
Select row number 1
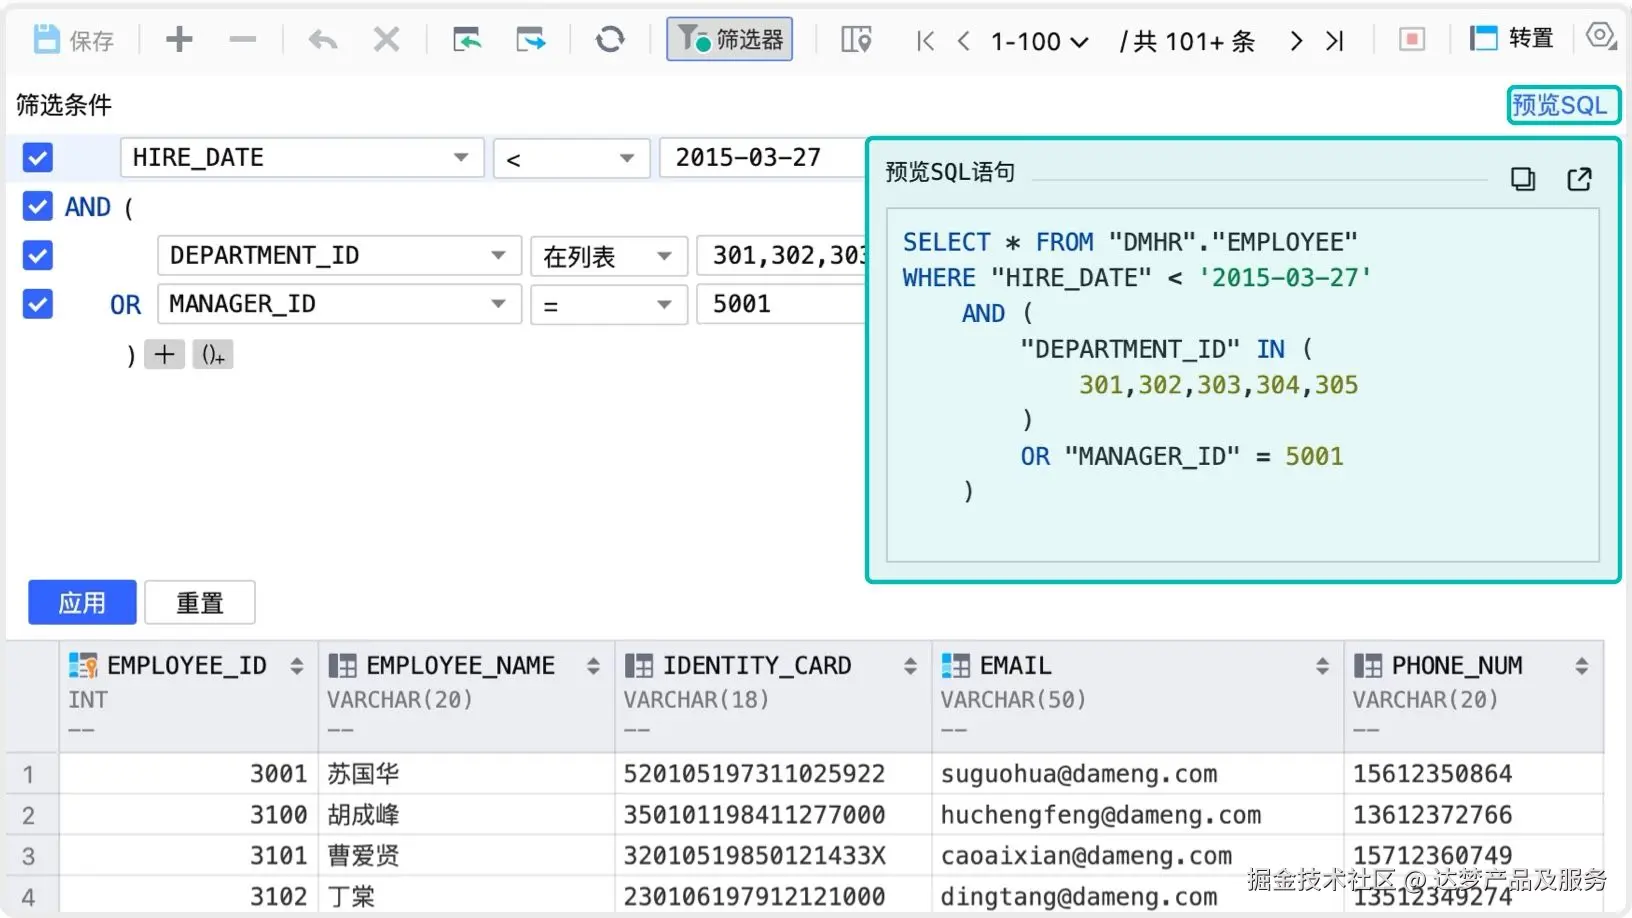[x=30, y=774]
